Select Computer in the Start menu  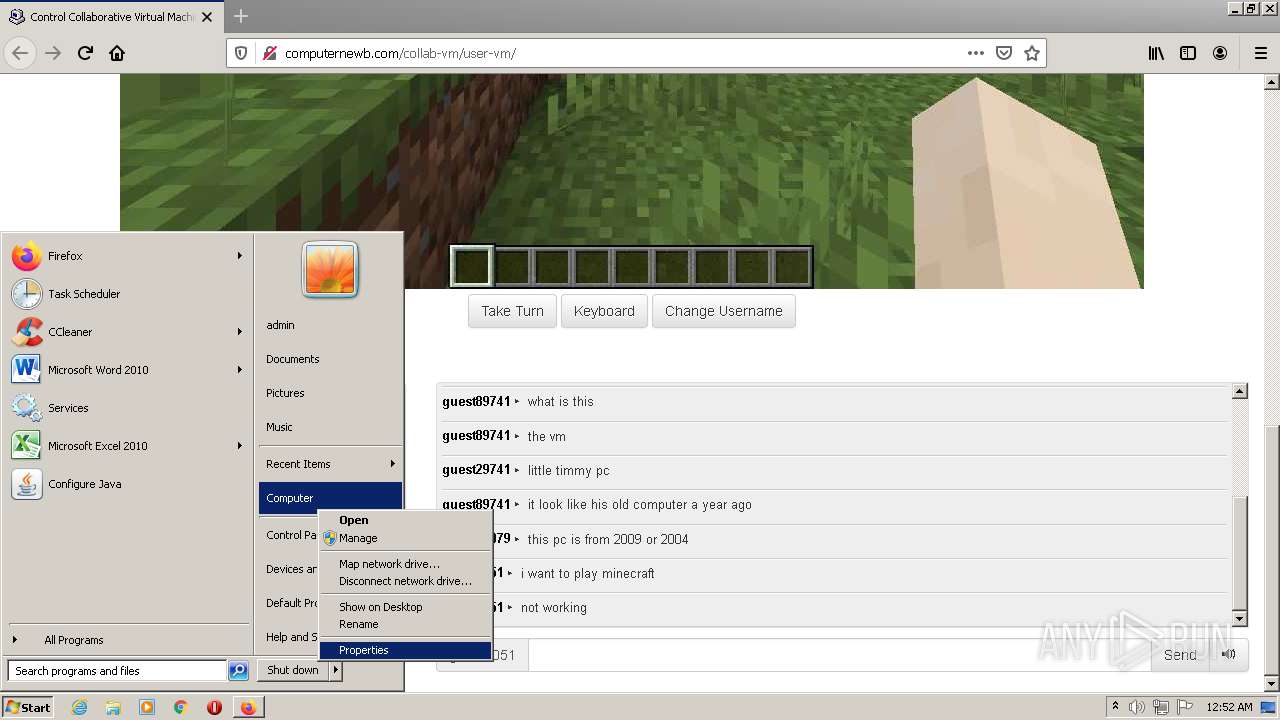click(x=330, y=498)
